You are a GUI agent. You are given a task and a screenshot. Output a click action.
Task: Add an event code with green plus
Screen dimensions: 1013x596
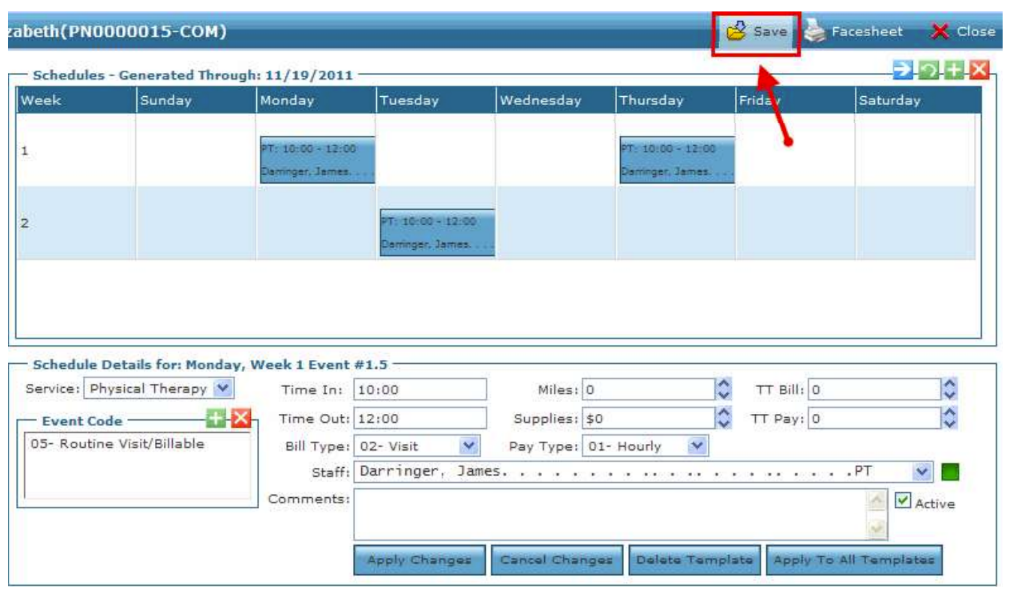point(217,419)
